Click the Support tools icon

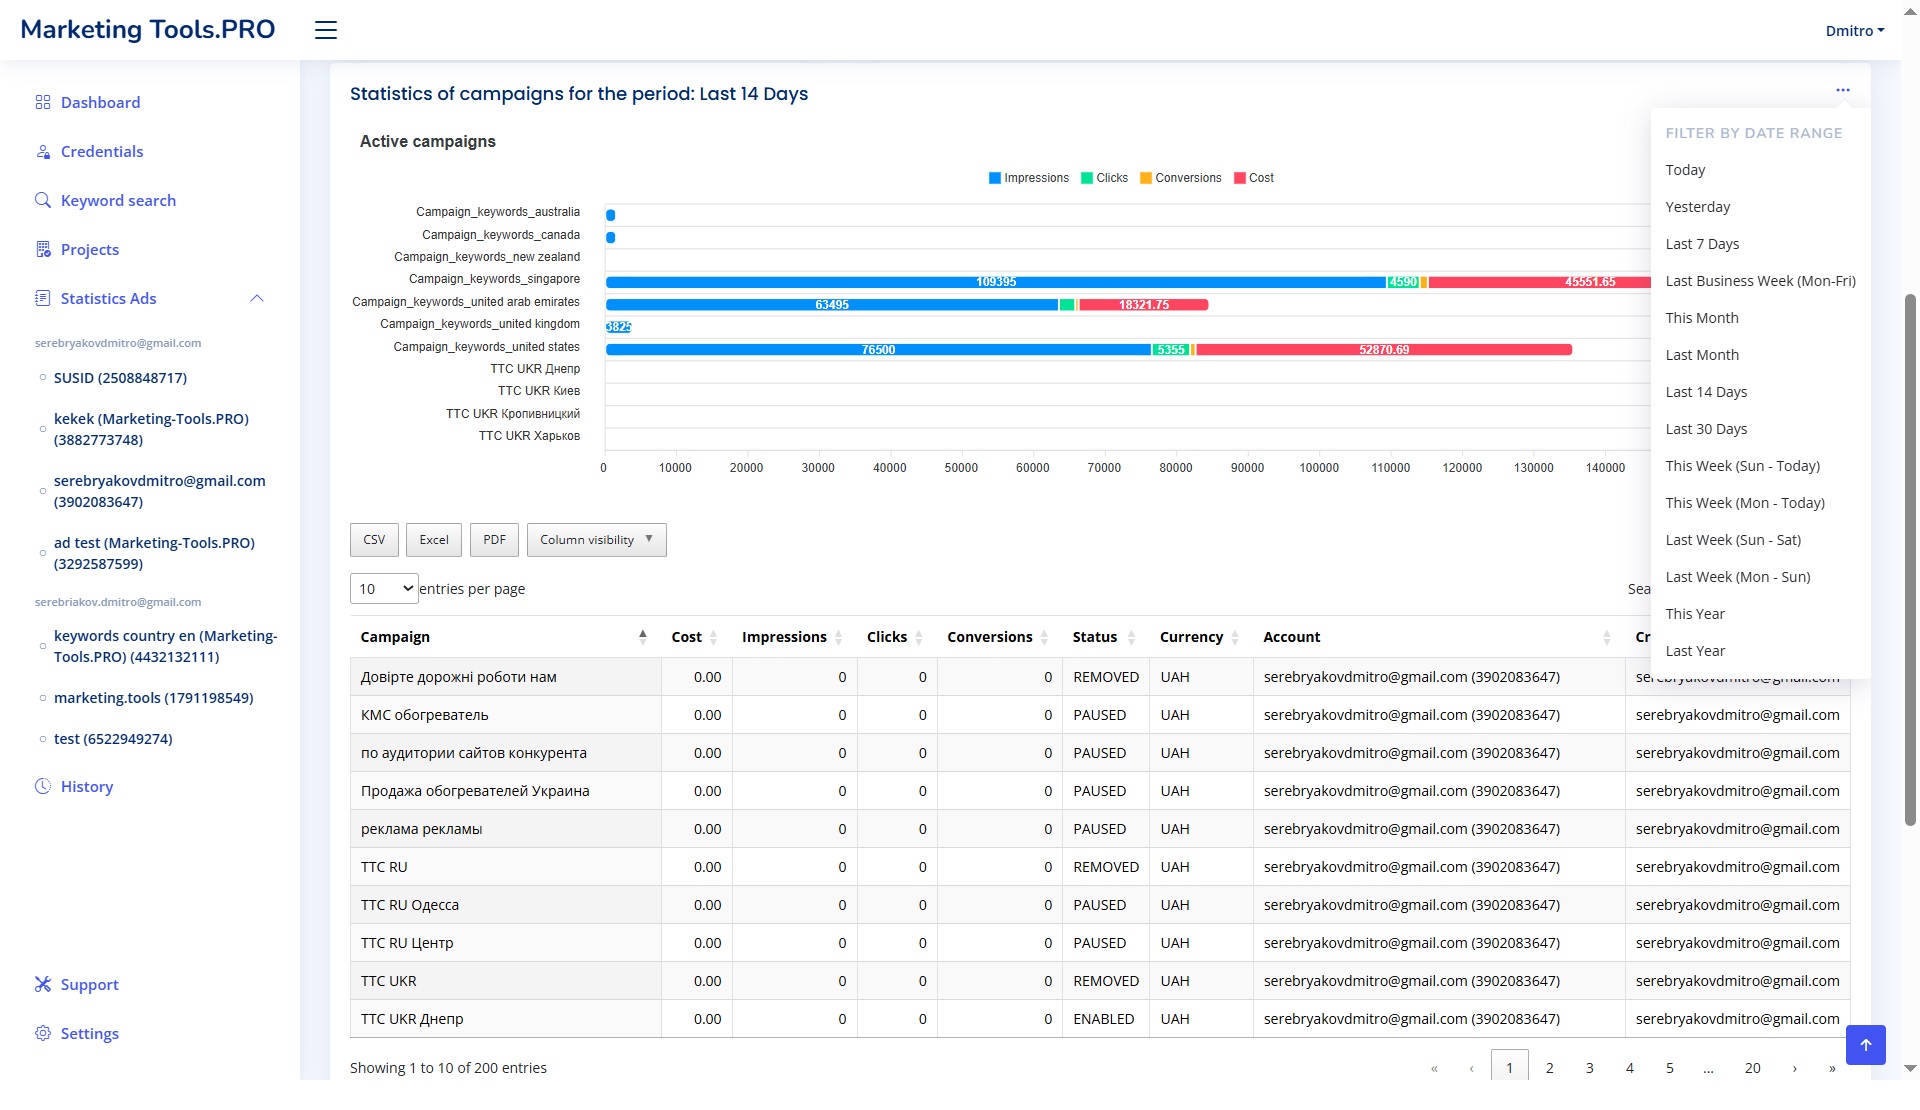(43, 984)
